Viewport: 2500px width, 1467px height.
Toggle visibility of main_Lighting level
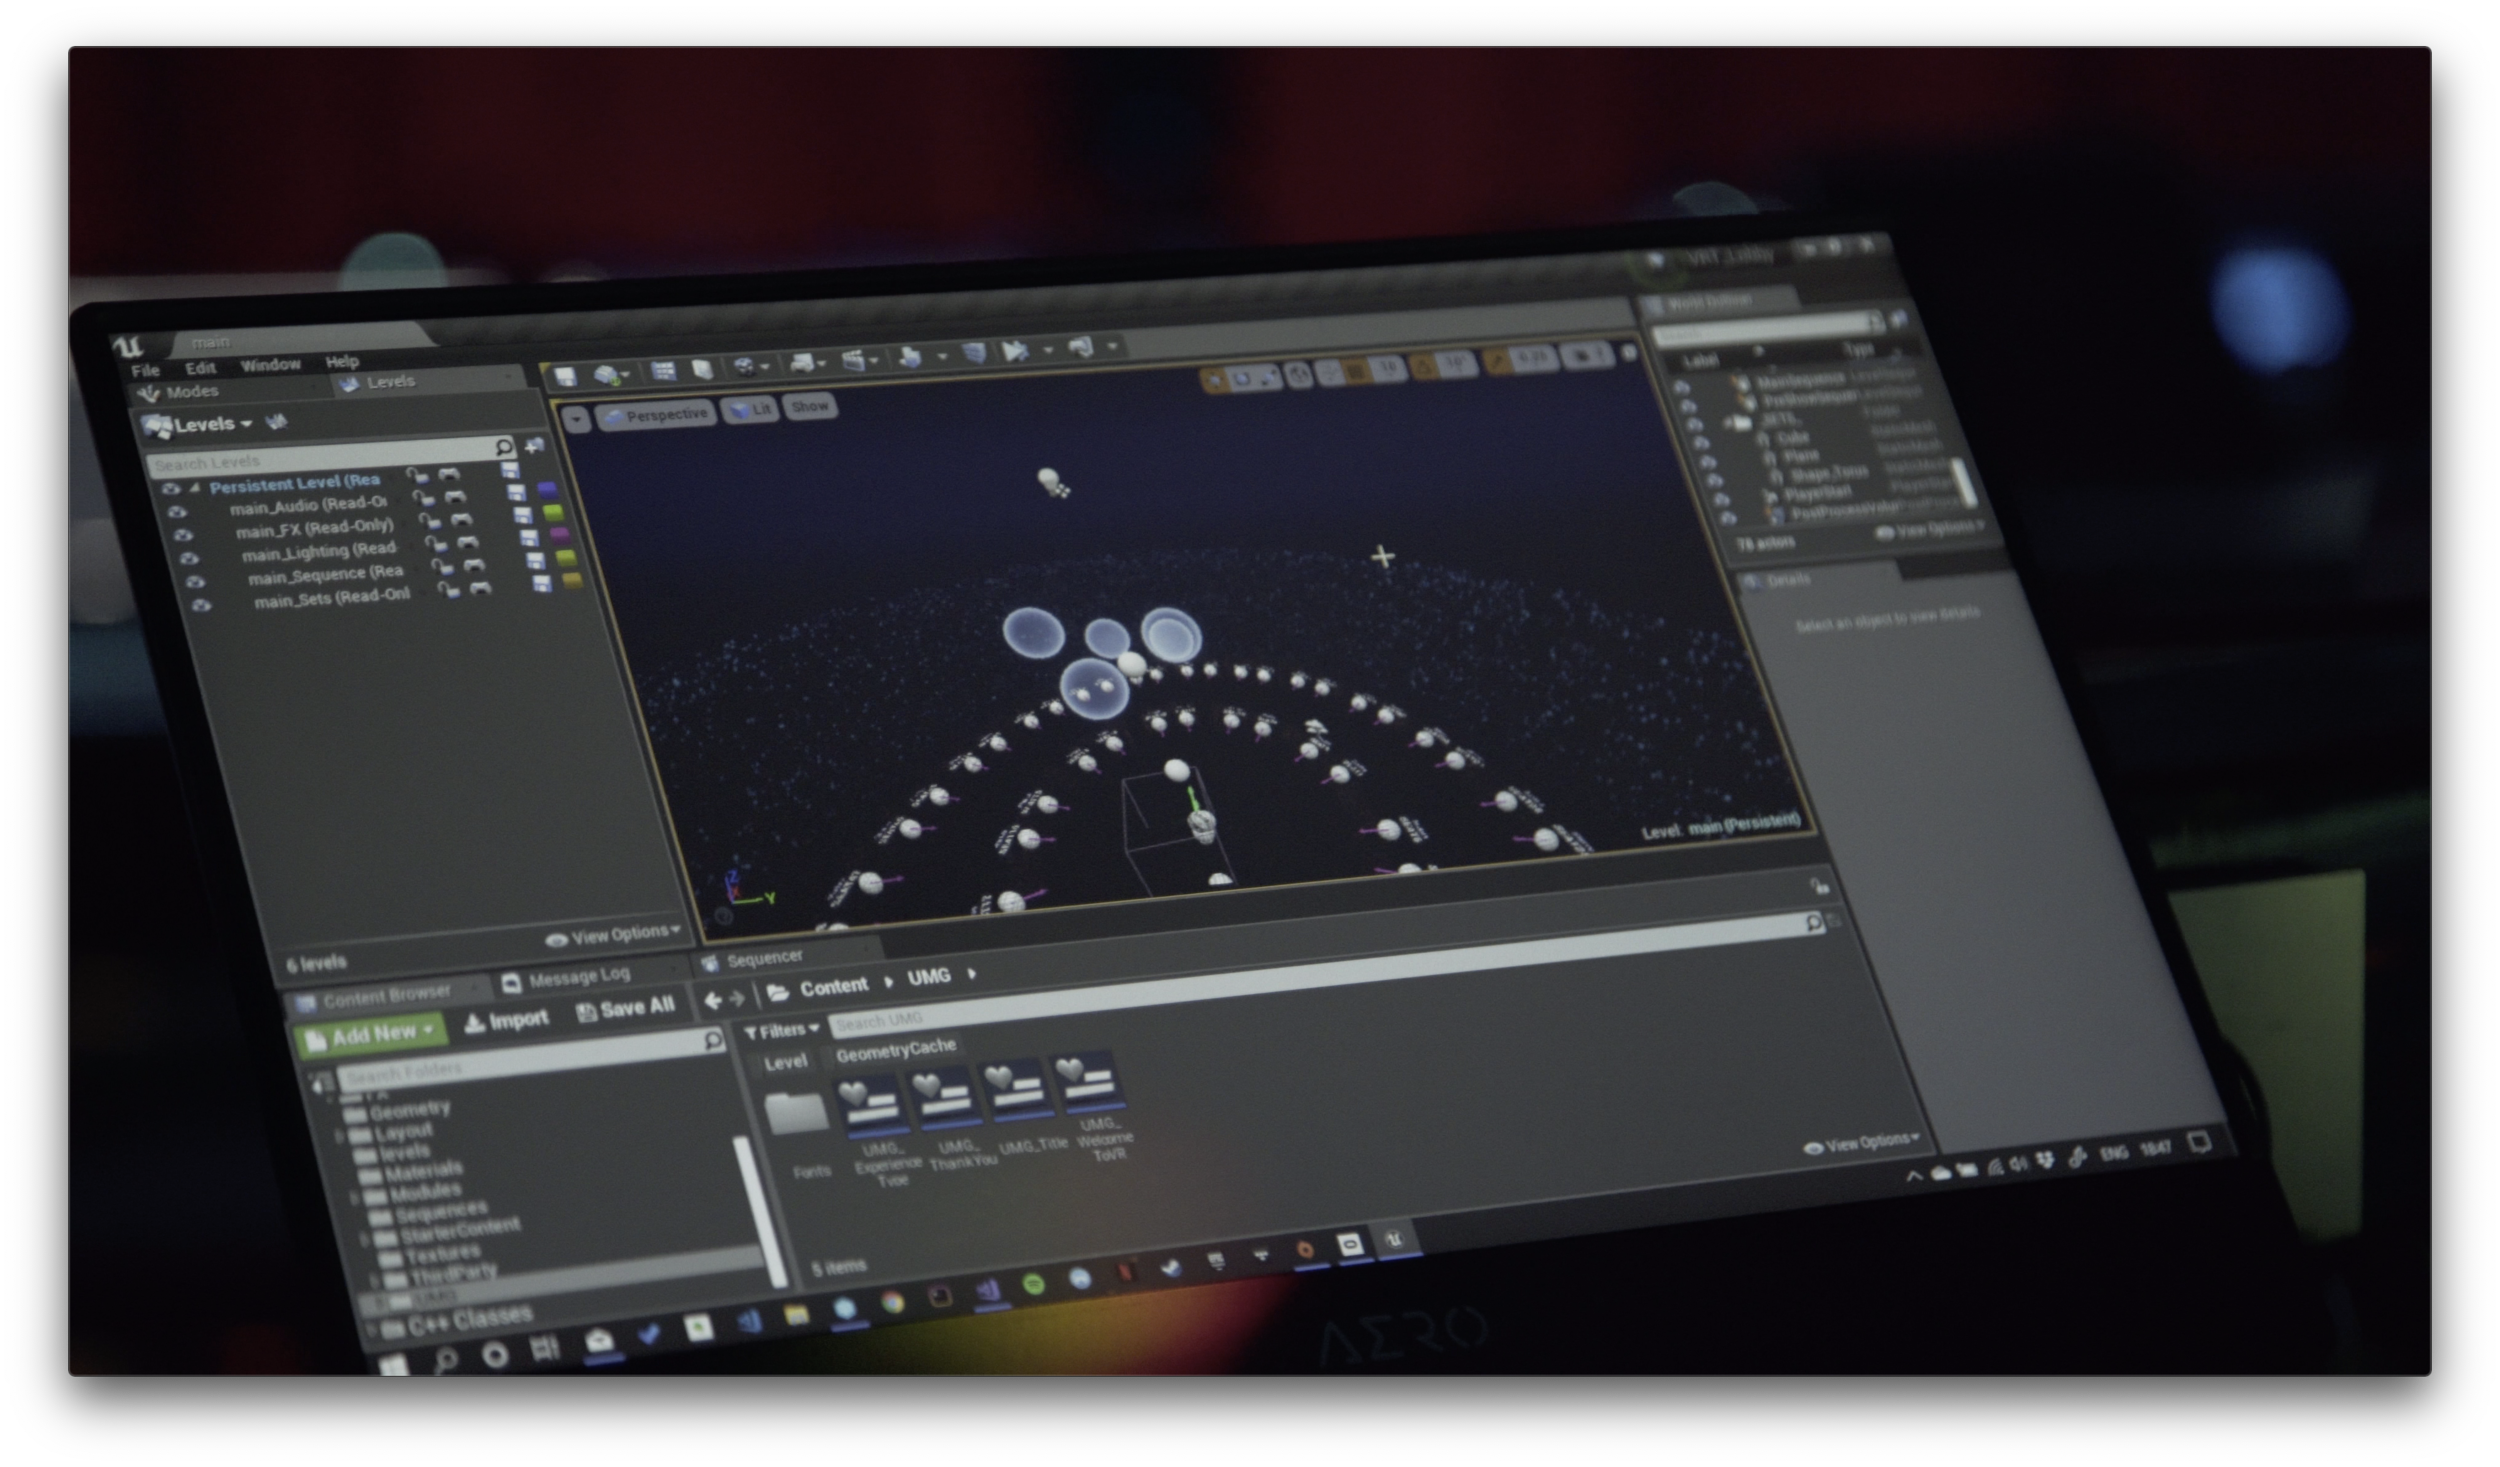(x=190, y=558)
